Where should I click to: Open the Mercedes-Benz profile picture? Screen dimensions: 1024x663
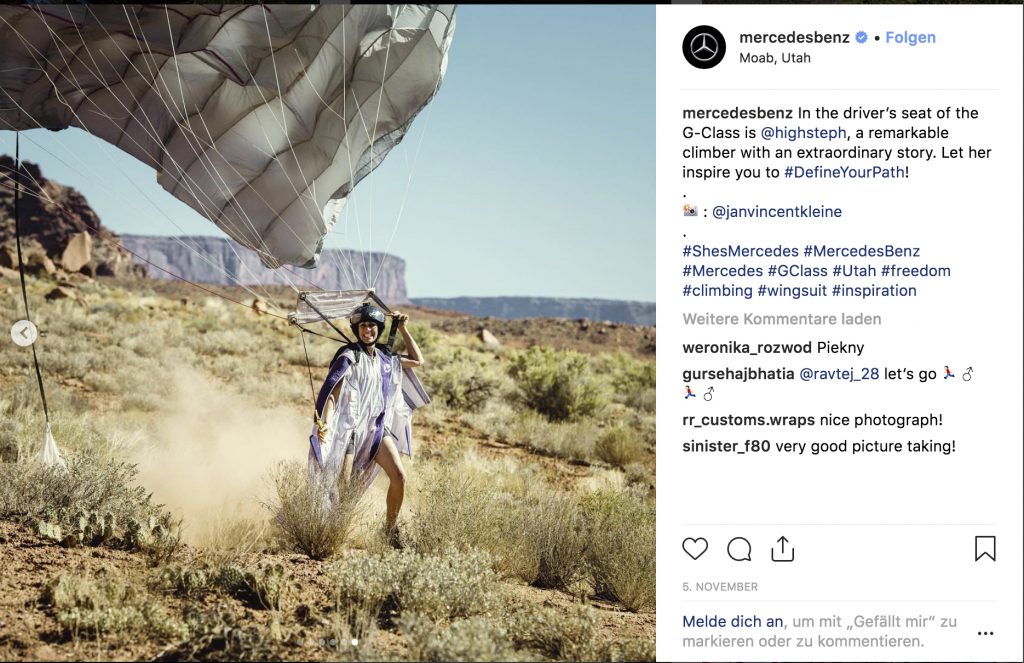[704, 47]
